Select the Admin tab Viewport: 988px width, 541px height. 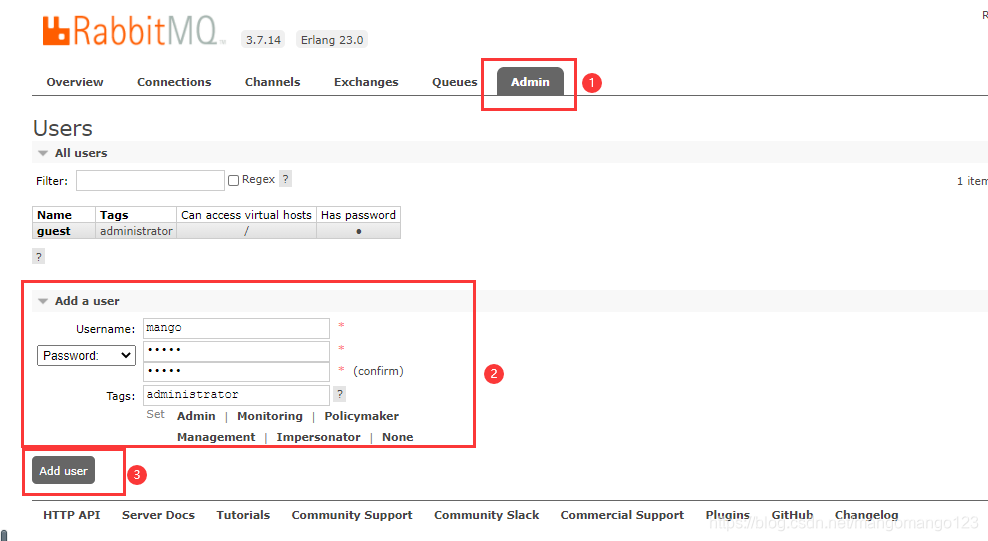tap(530, 82)
